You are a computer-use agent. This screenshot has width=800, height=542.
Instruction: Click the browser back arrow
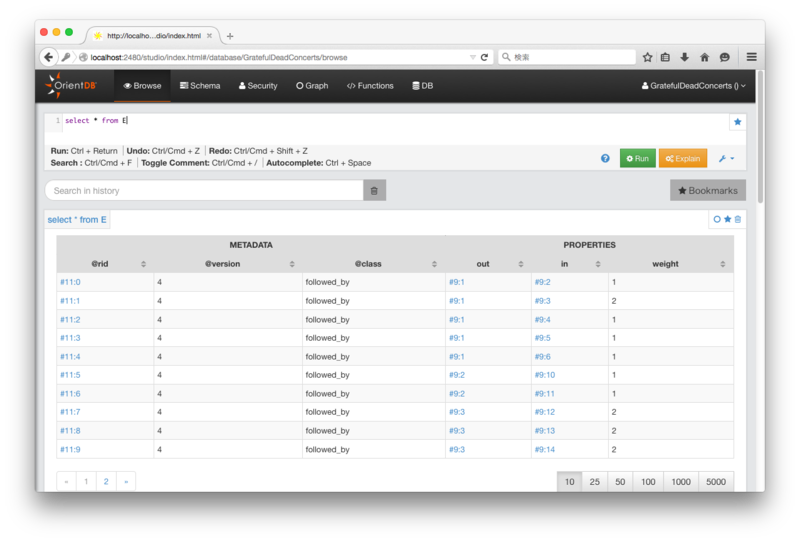pos(48,57)
